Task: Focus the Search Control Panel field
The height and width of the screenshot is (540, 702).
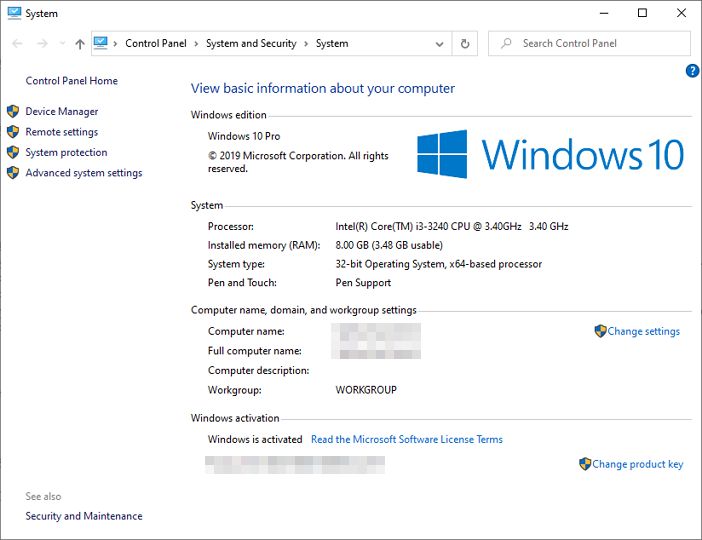Action: click(590, 43)
